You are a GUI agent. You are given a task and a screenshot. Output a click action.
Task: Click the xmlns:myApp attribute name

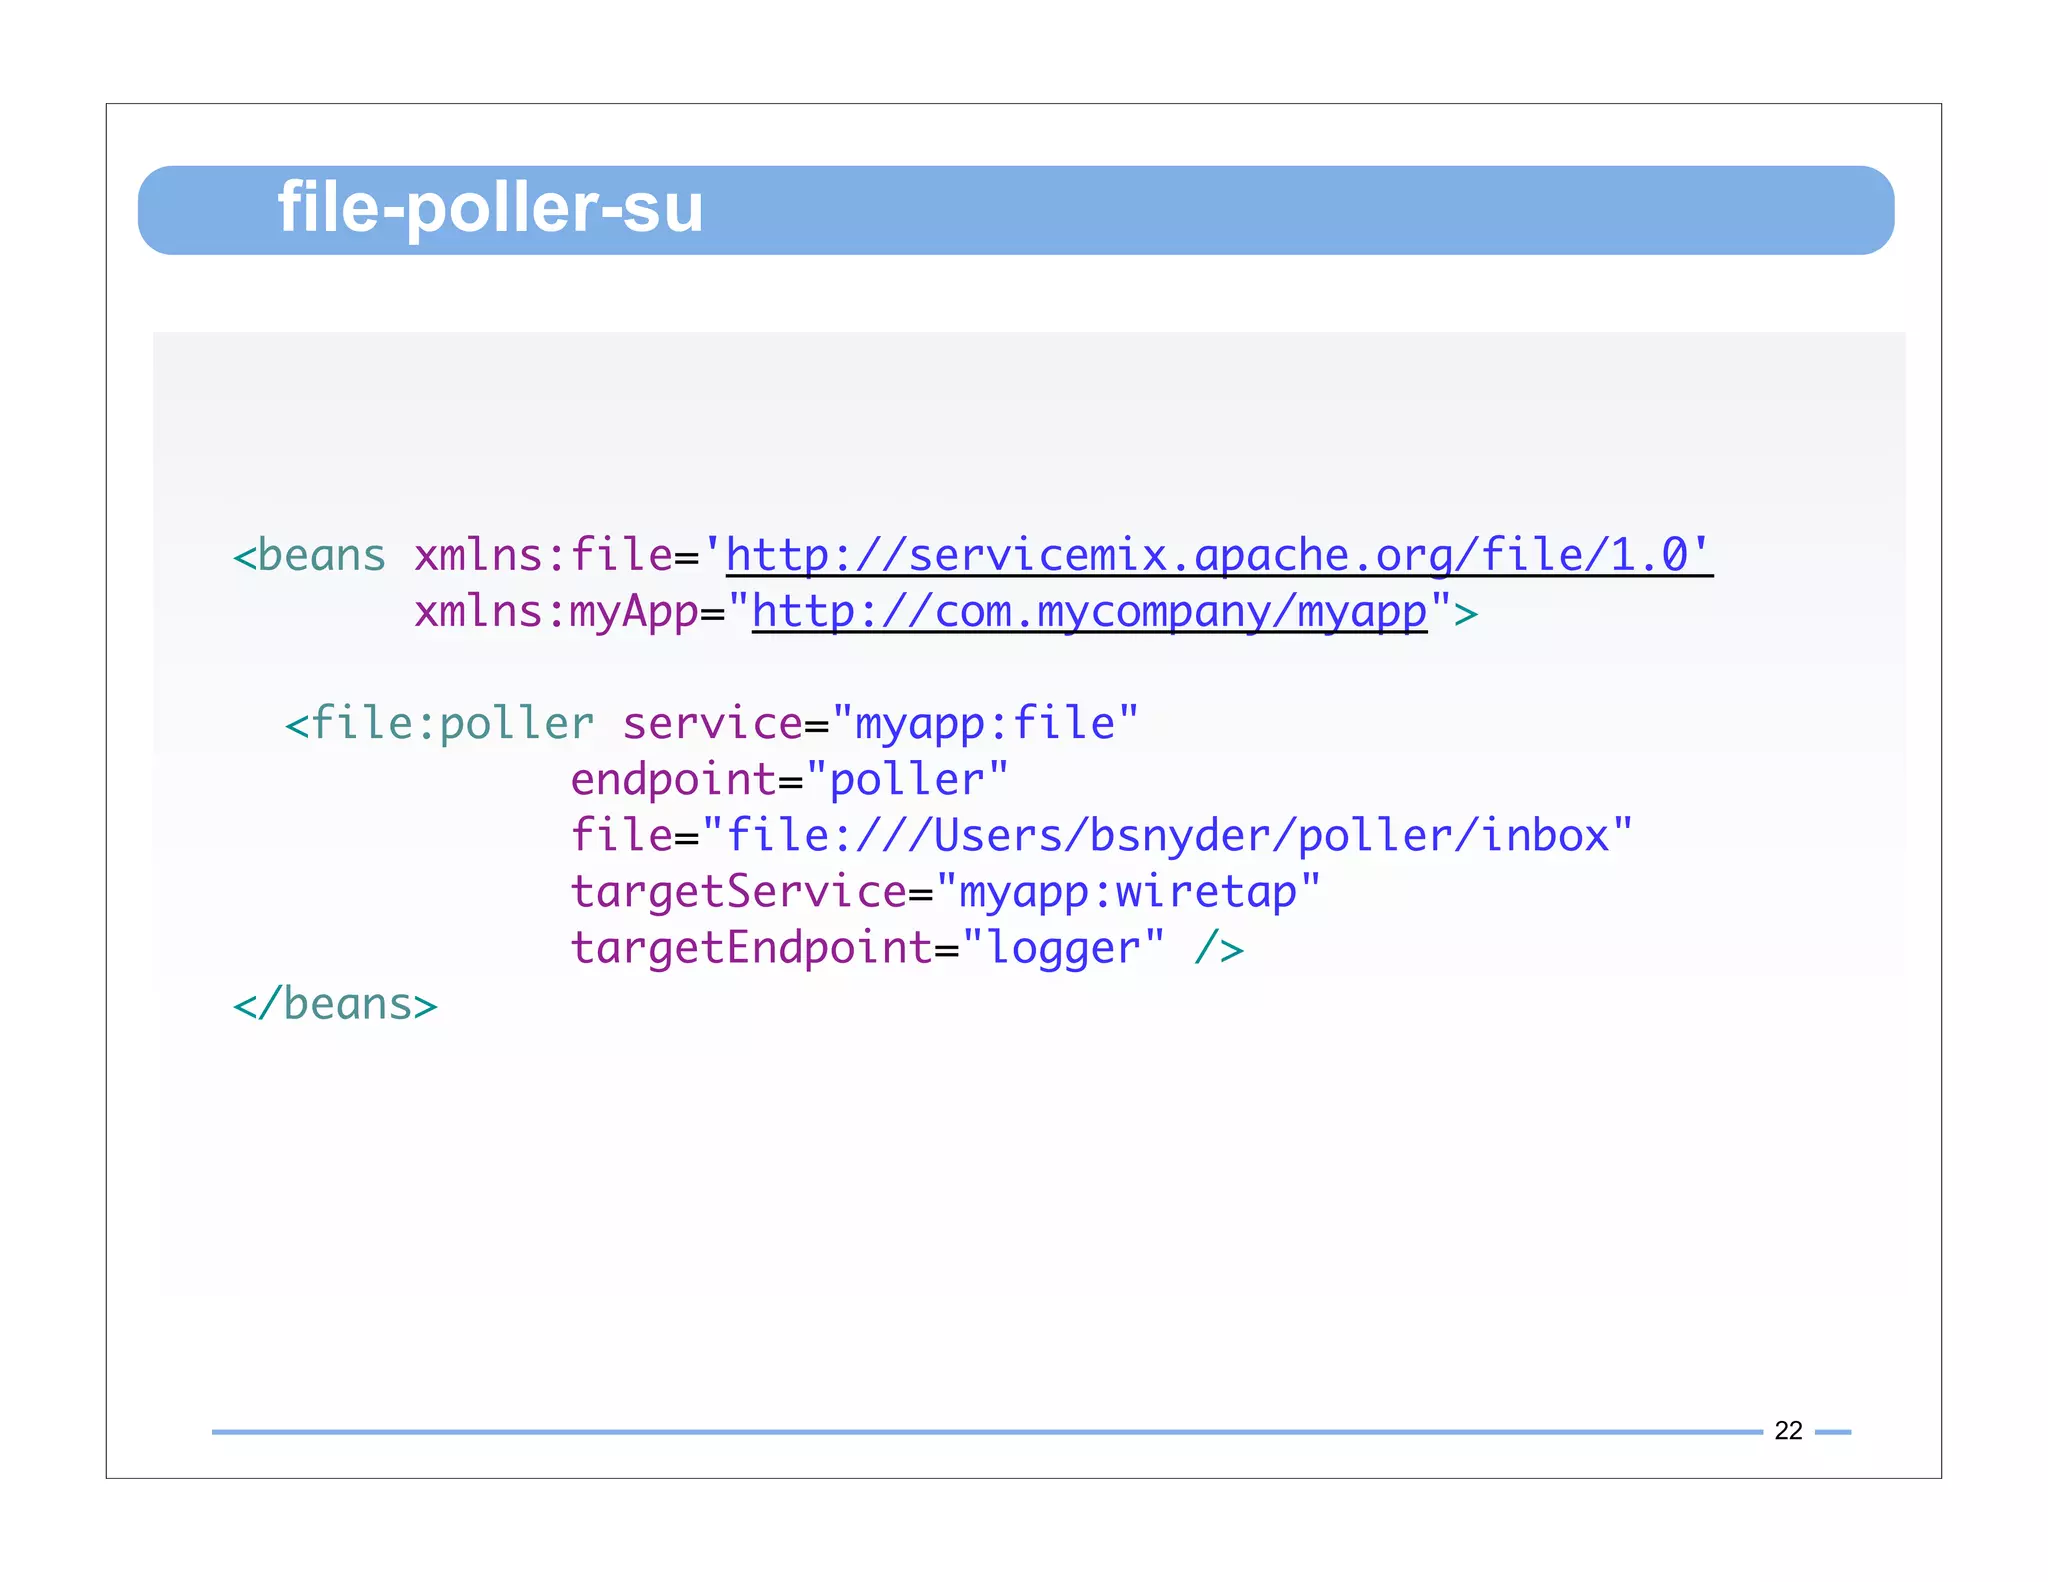pos(556,611)
